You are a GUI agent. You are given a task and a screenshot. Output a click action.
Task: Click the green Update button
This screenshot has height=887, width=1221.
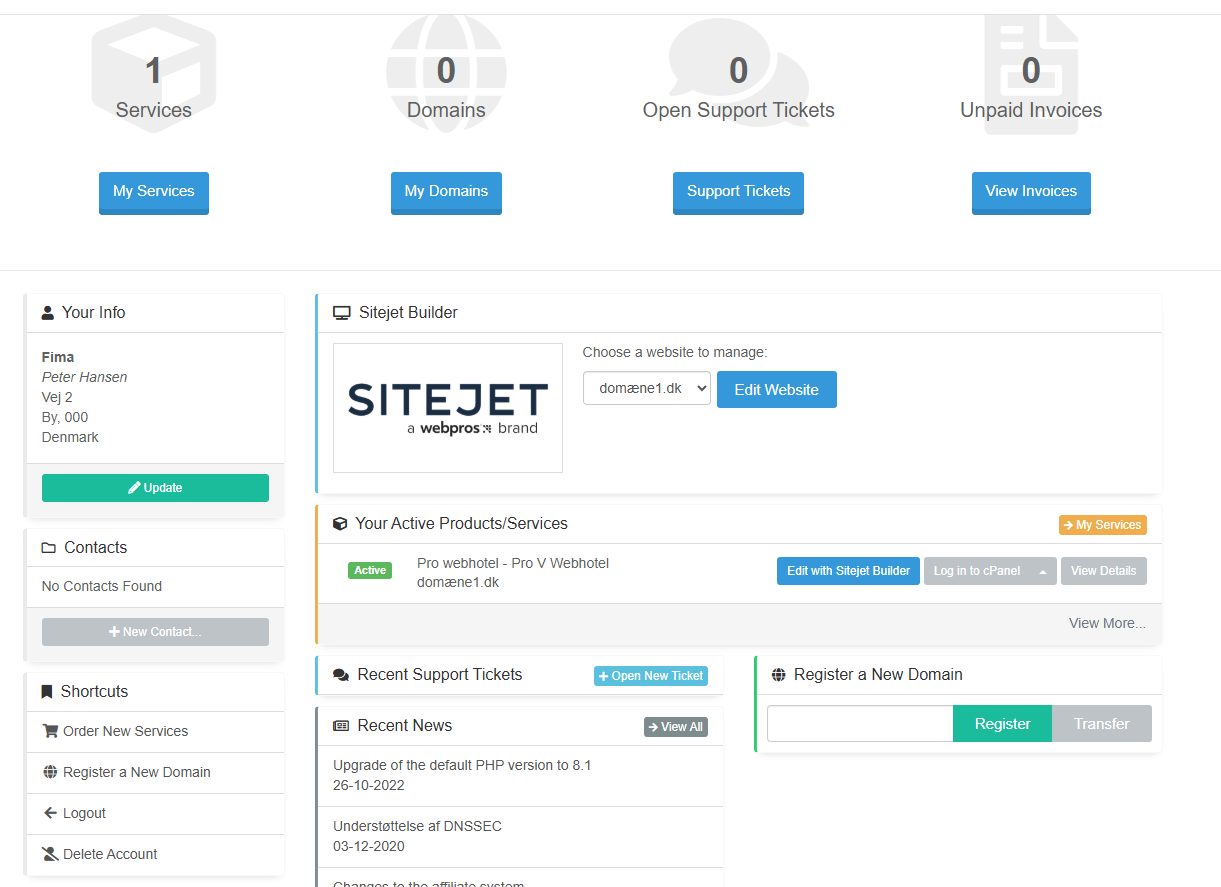[155, 488]
